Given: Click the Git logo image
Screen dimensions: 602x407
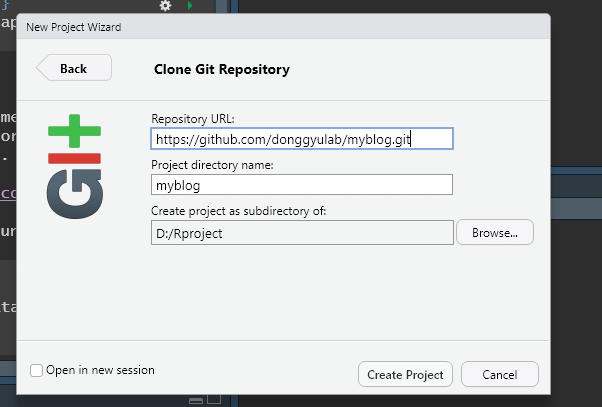Looking at the screenshot, I should click(74, 166).
